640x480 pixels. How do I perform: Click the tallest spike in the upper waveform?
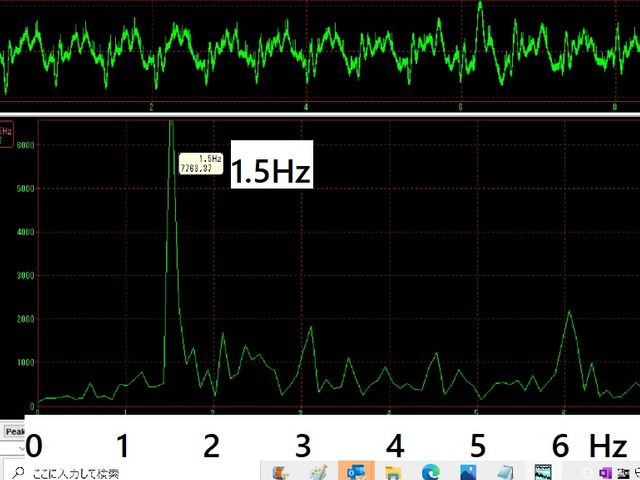pos(480,5)
